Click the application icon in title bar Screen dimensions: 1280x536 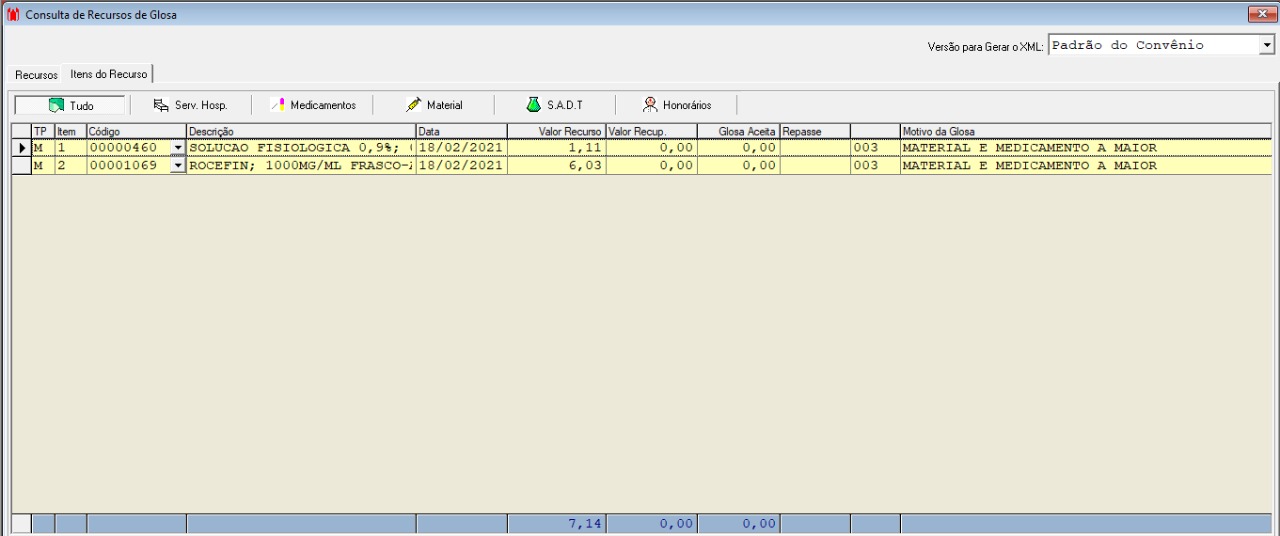[x=13, y=15]
